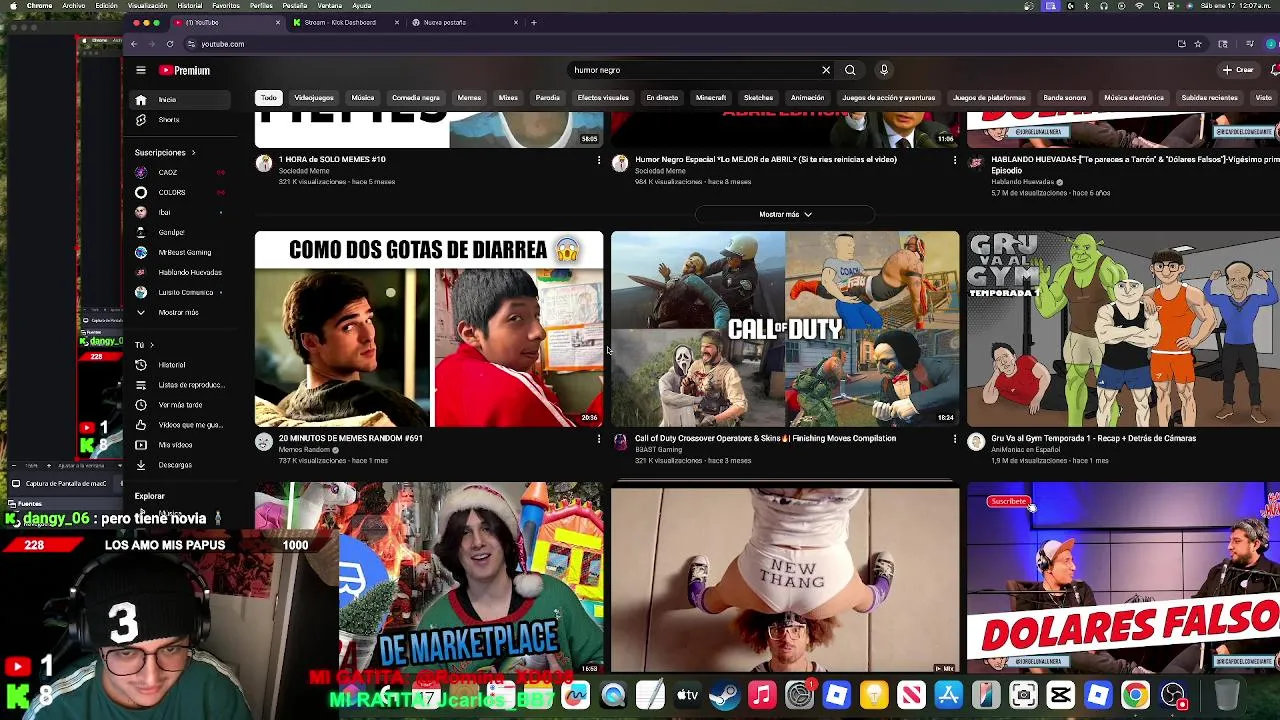Click the Crear button

tap(1238, 70)
